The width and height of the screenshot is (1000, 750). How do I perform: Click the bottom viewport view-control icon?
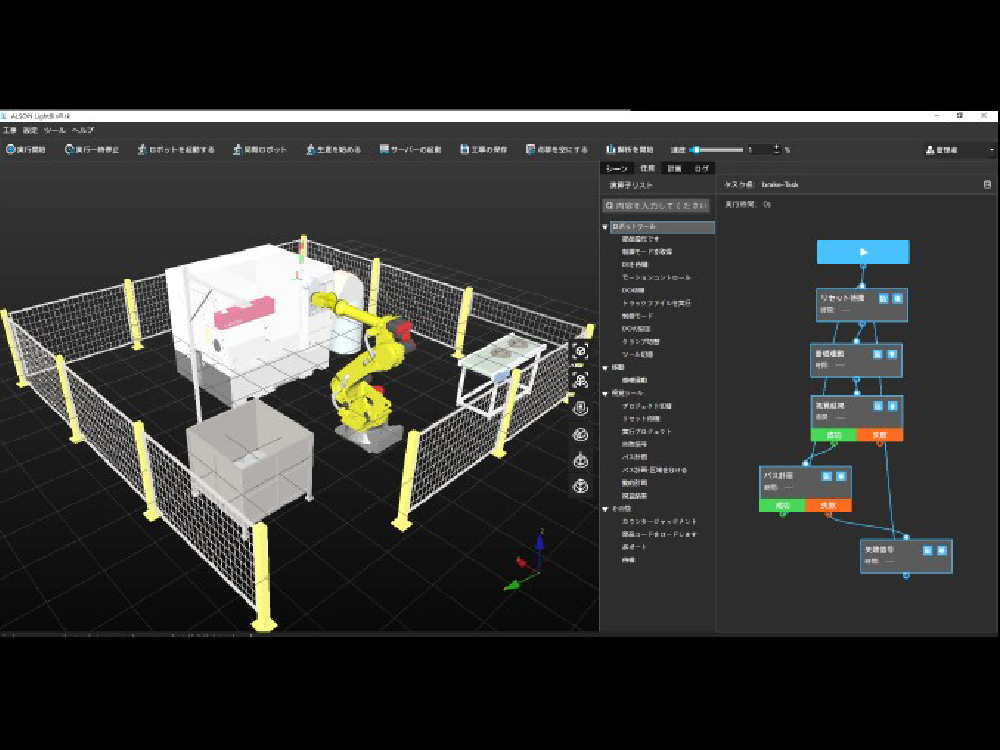[x=581, y=486]
